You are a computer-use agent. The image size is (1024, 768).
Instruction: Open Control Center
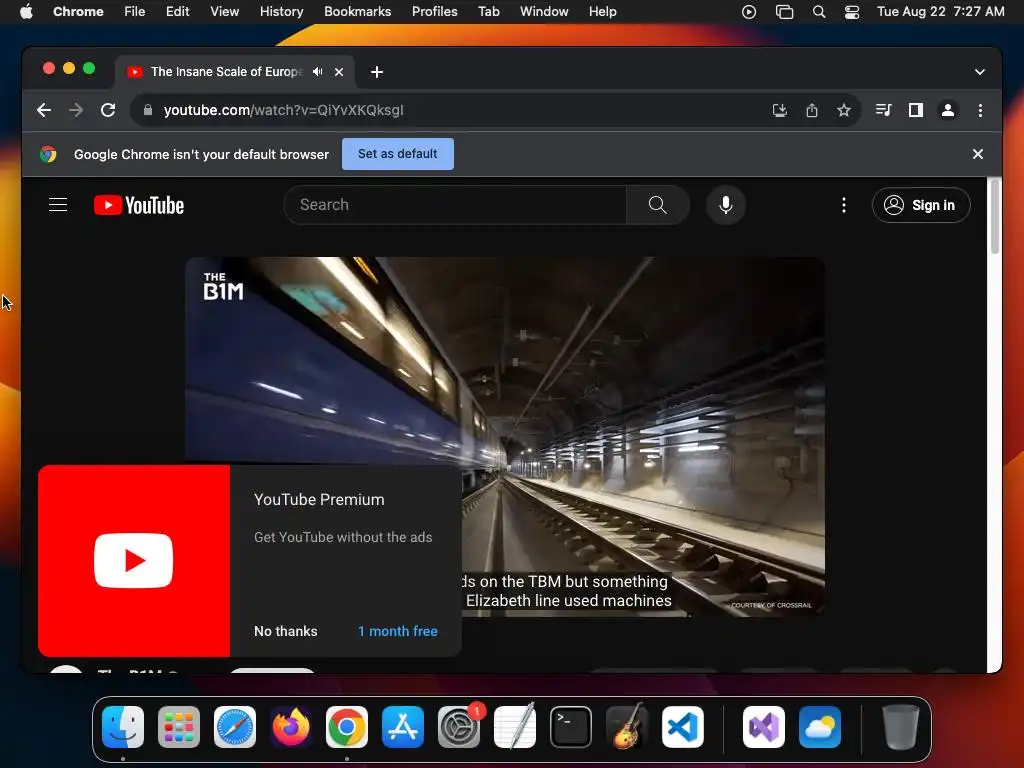coord(852,12)
